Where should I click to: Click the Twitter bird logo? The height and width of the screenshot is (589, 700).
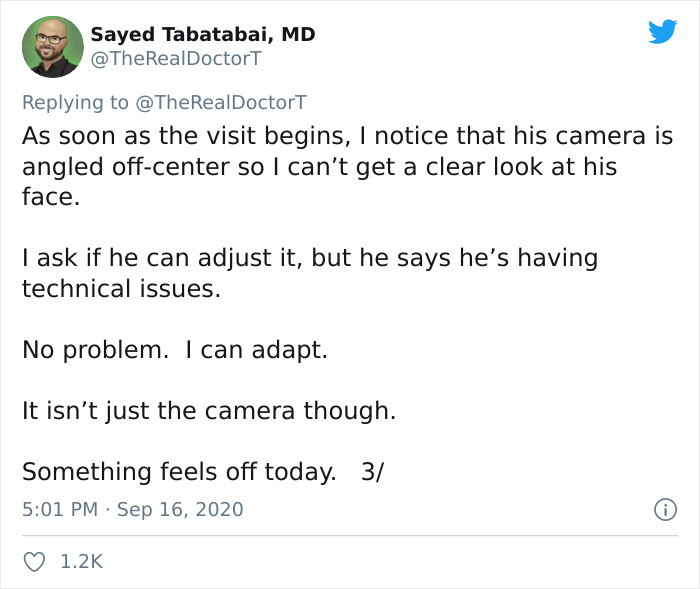662,32
